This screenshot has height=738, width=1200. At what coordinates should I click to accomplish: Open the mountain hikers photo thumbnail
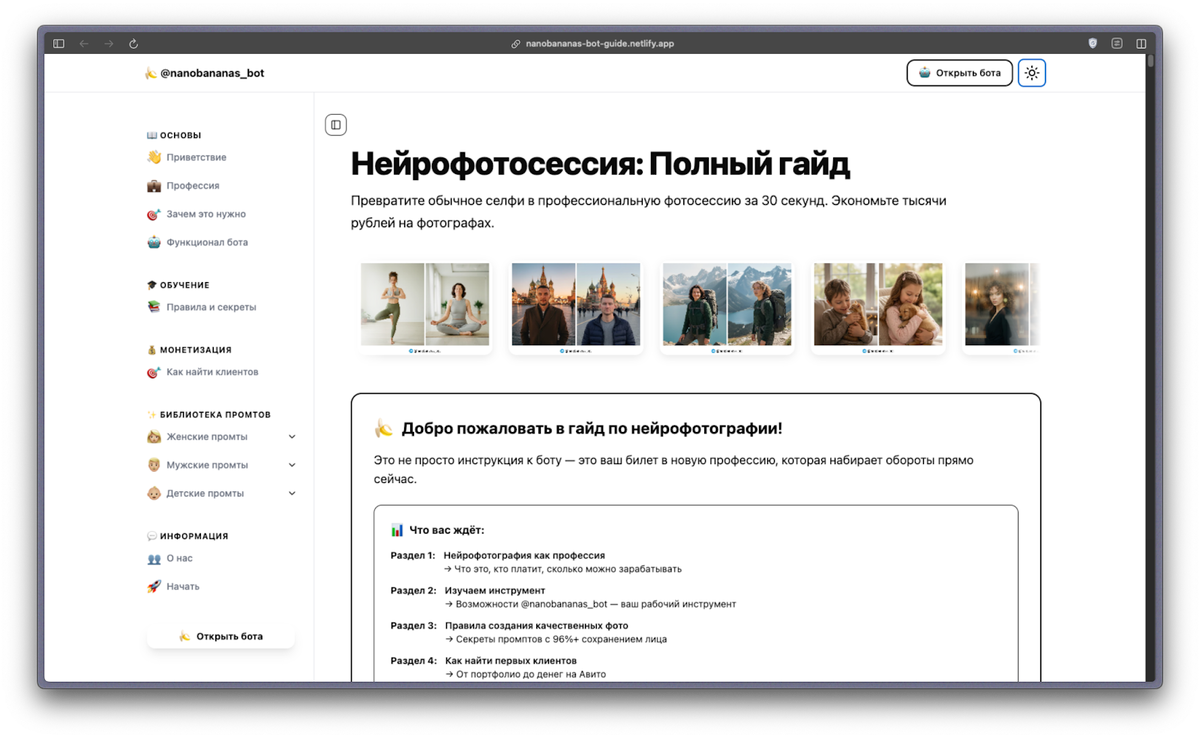(x=727, y=304)
